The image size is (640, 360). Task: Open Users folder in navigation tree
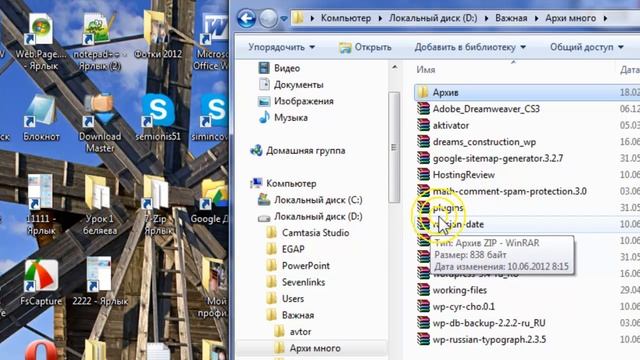coord(285,299)
